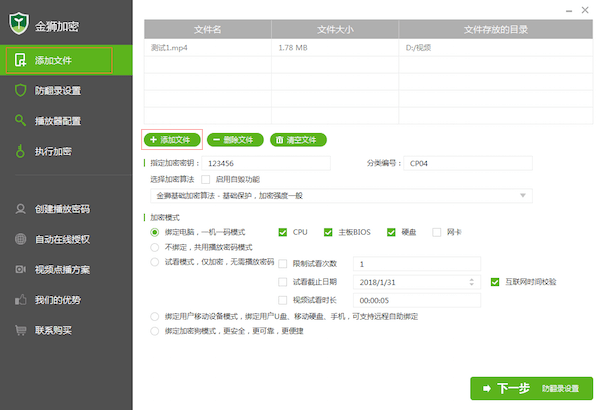Viewport: 600px width, 410px height.
Task: Open 我们的优势 from the sidebar
Action: pos(66,300)
